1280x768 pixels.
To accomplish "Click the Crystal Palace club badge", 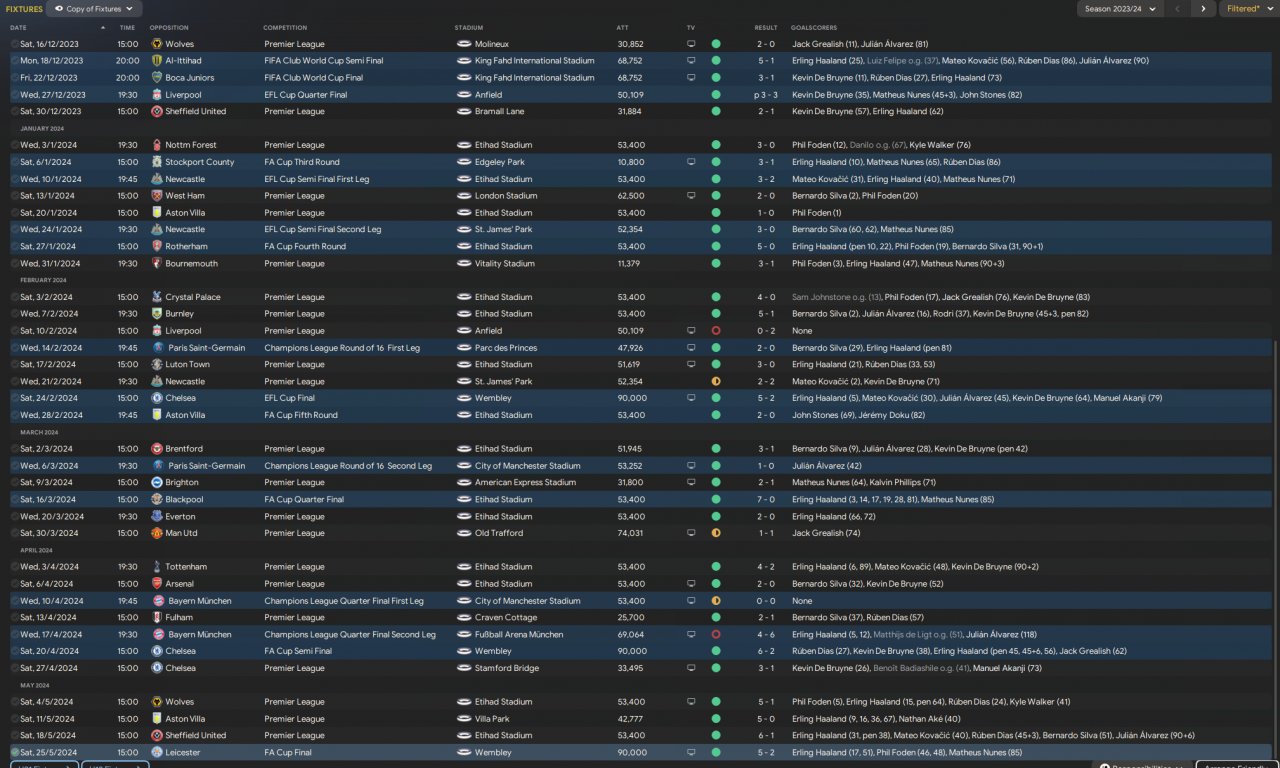I will point(157,297).
